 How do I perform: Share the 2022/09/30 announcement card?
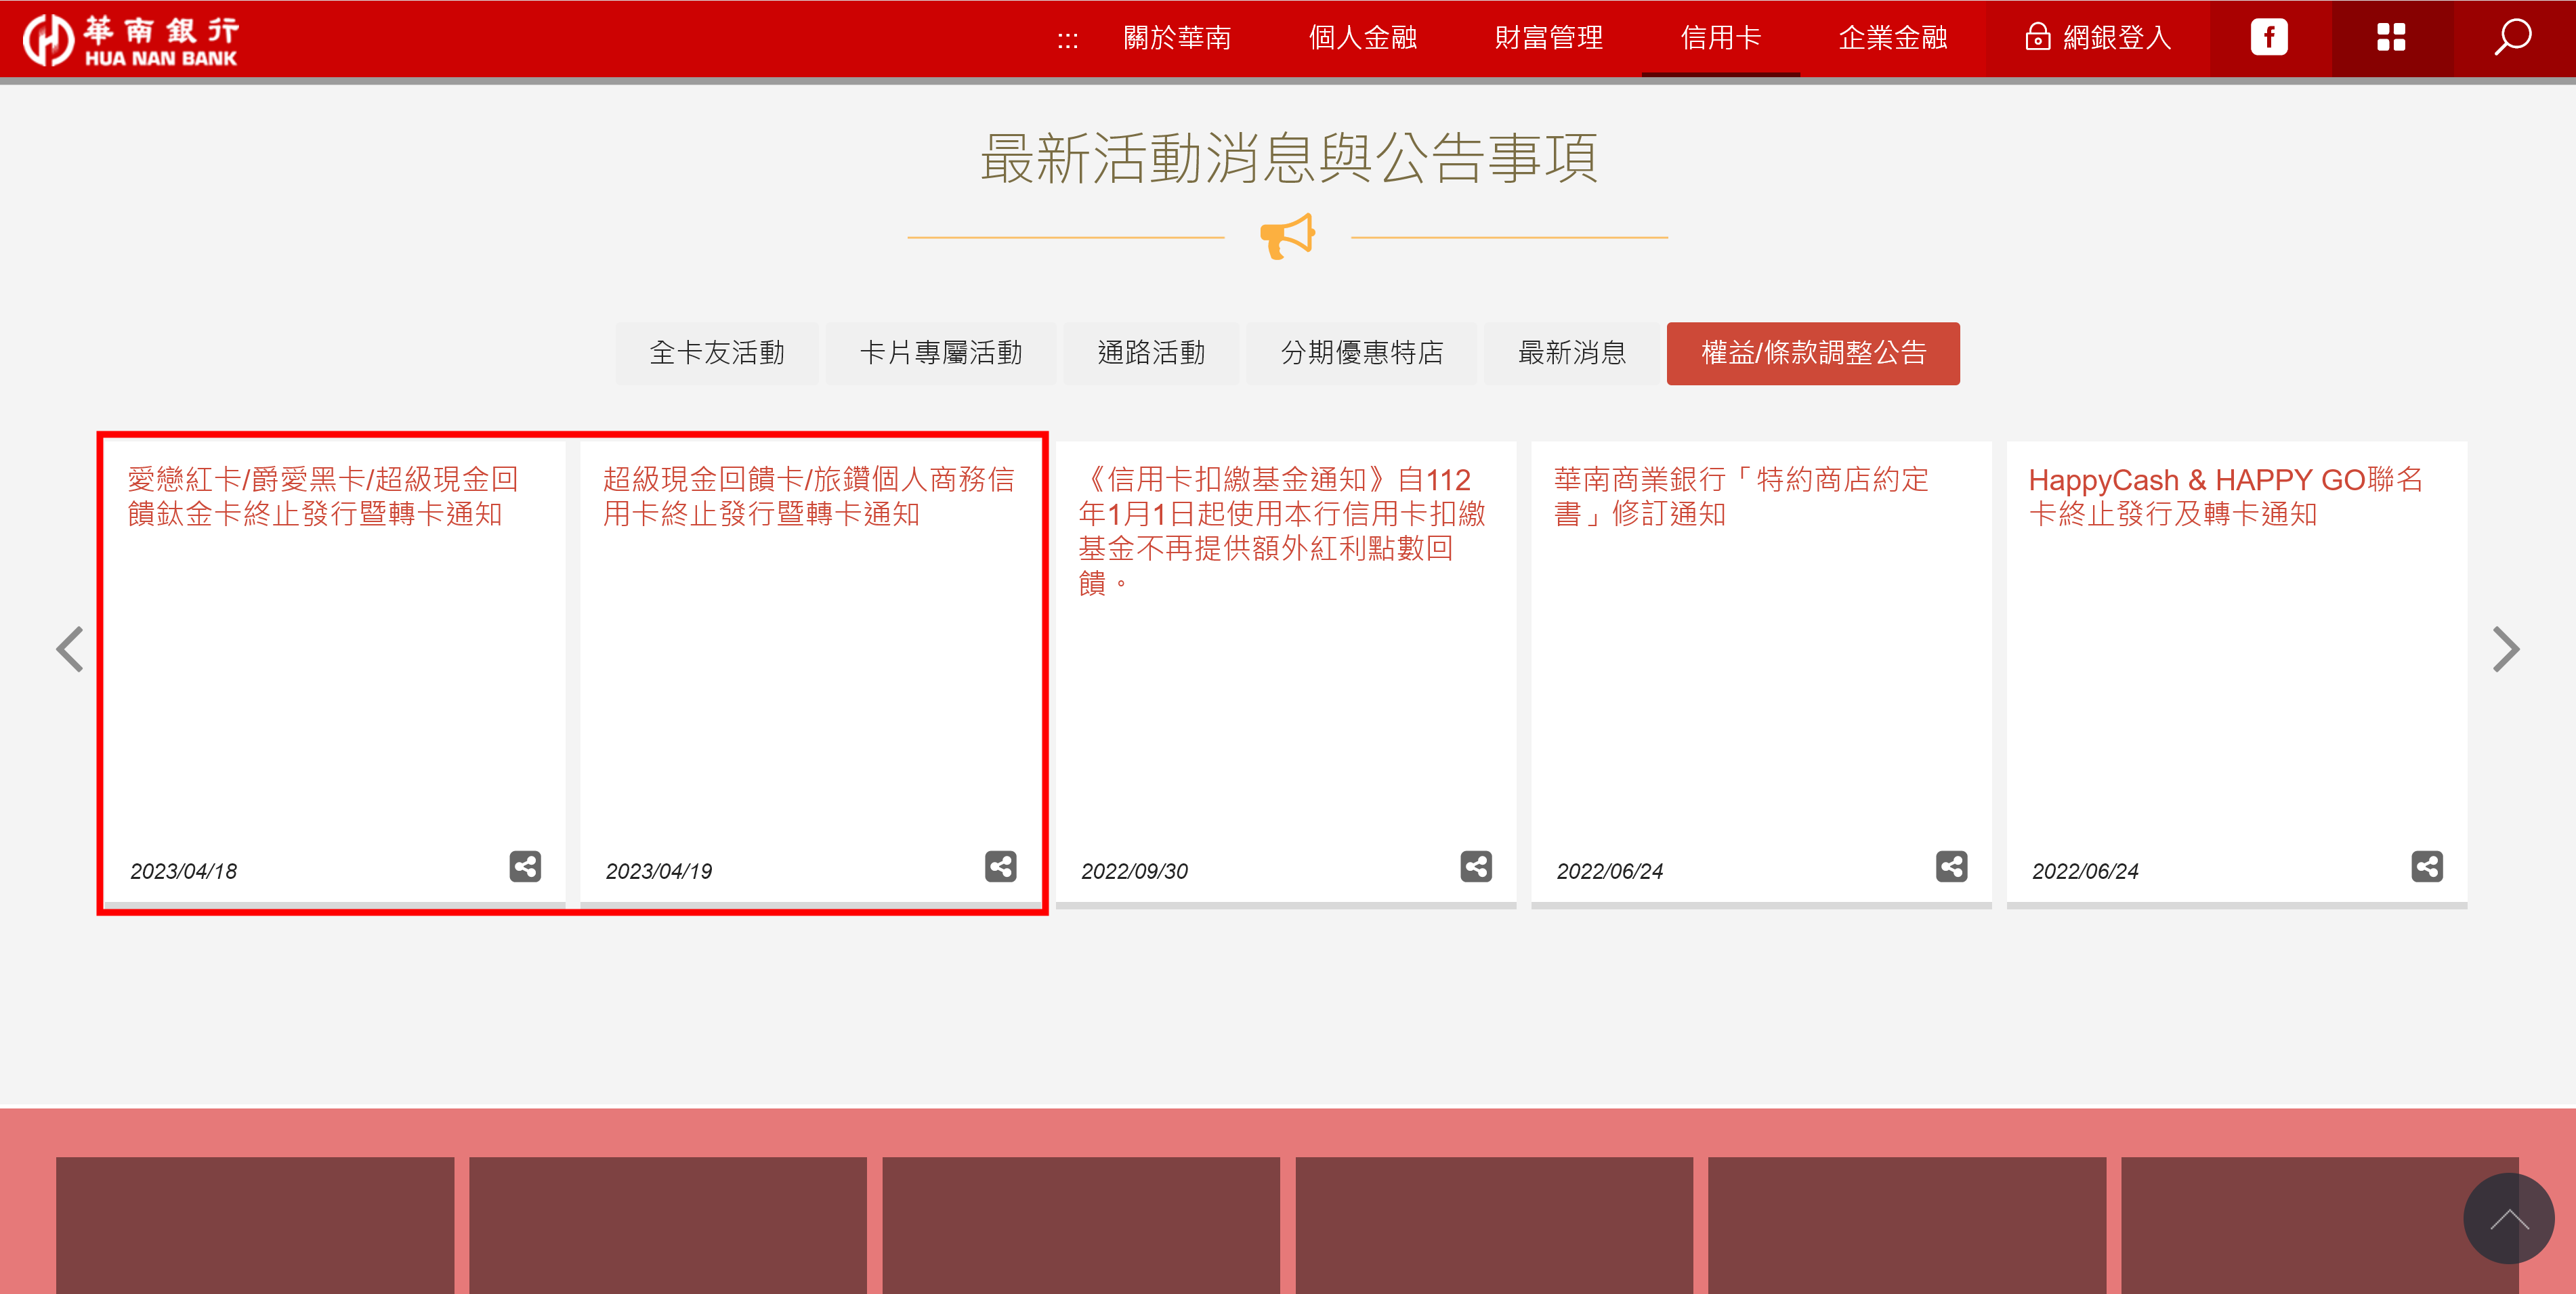[x=1476, y=866]
